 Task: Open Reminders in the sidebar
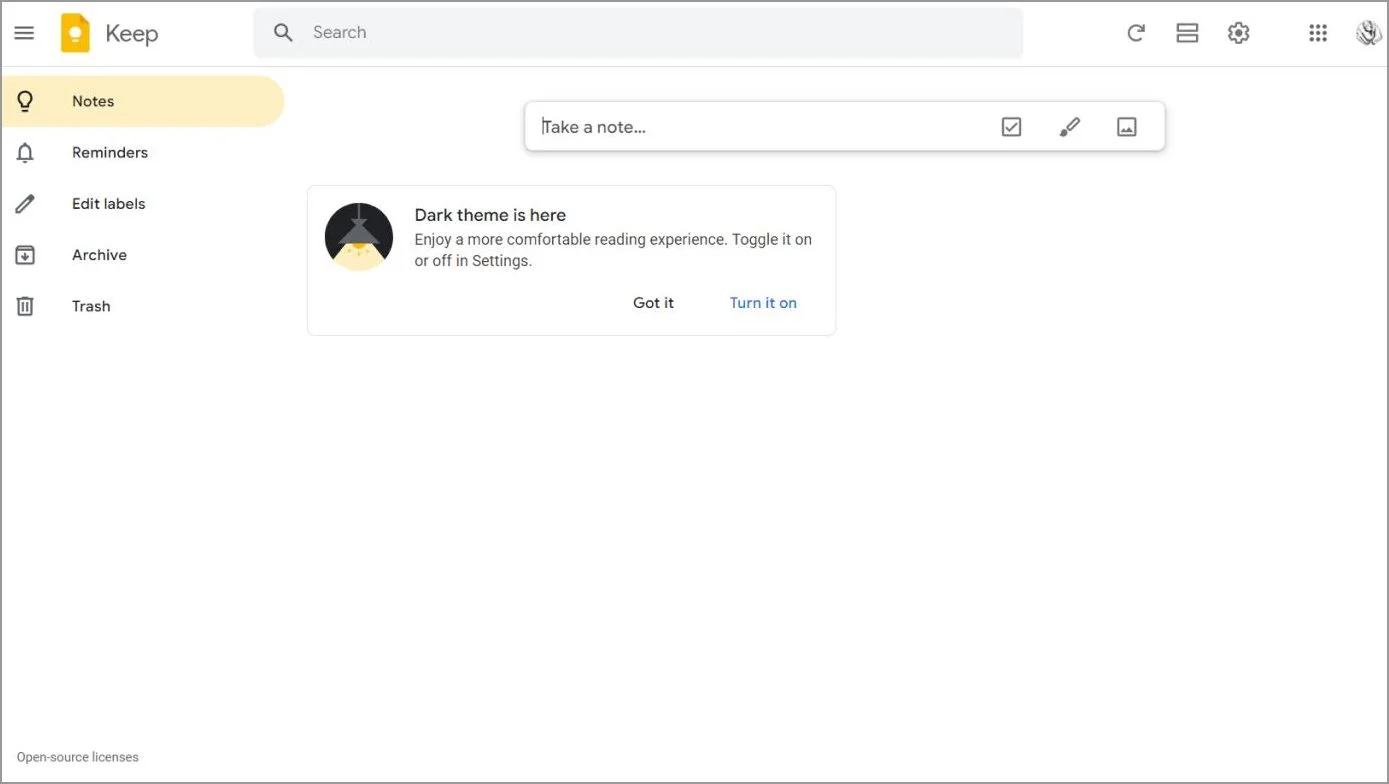143,152
